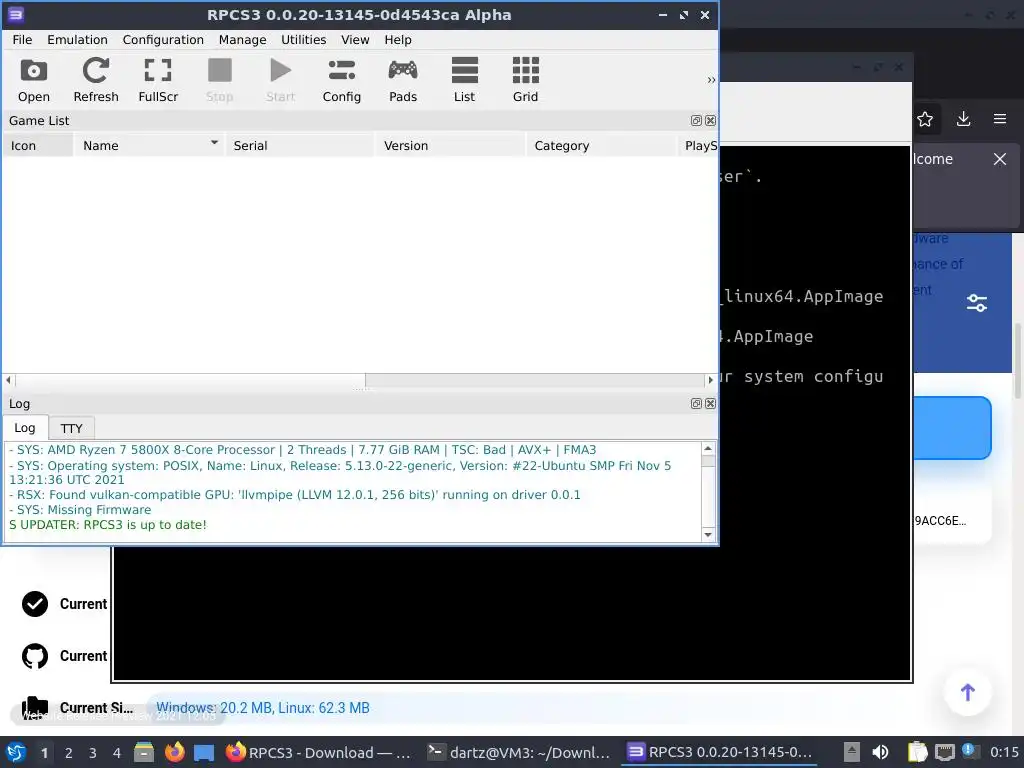The image size is (1024, 768).
Task: Open the File menu
Action: click(x=22, y=40)
